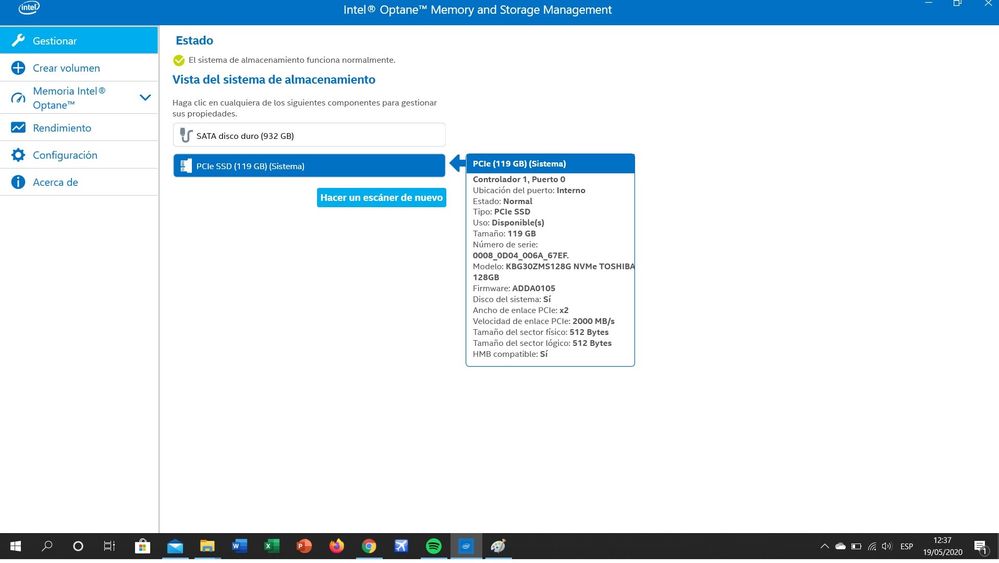The height and width of the screenshot is (563, 999).
Task: Click the plus icon for Crear volumen
Action: point(18,68)
